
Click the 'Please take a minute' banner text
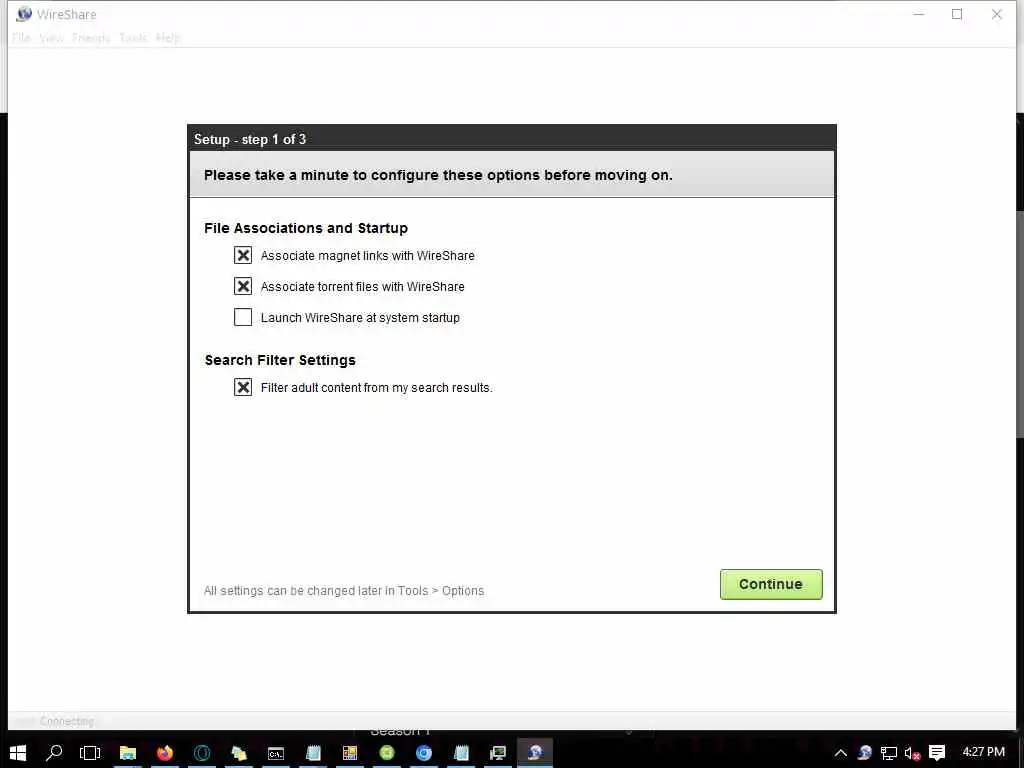[x=438, y=175]
